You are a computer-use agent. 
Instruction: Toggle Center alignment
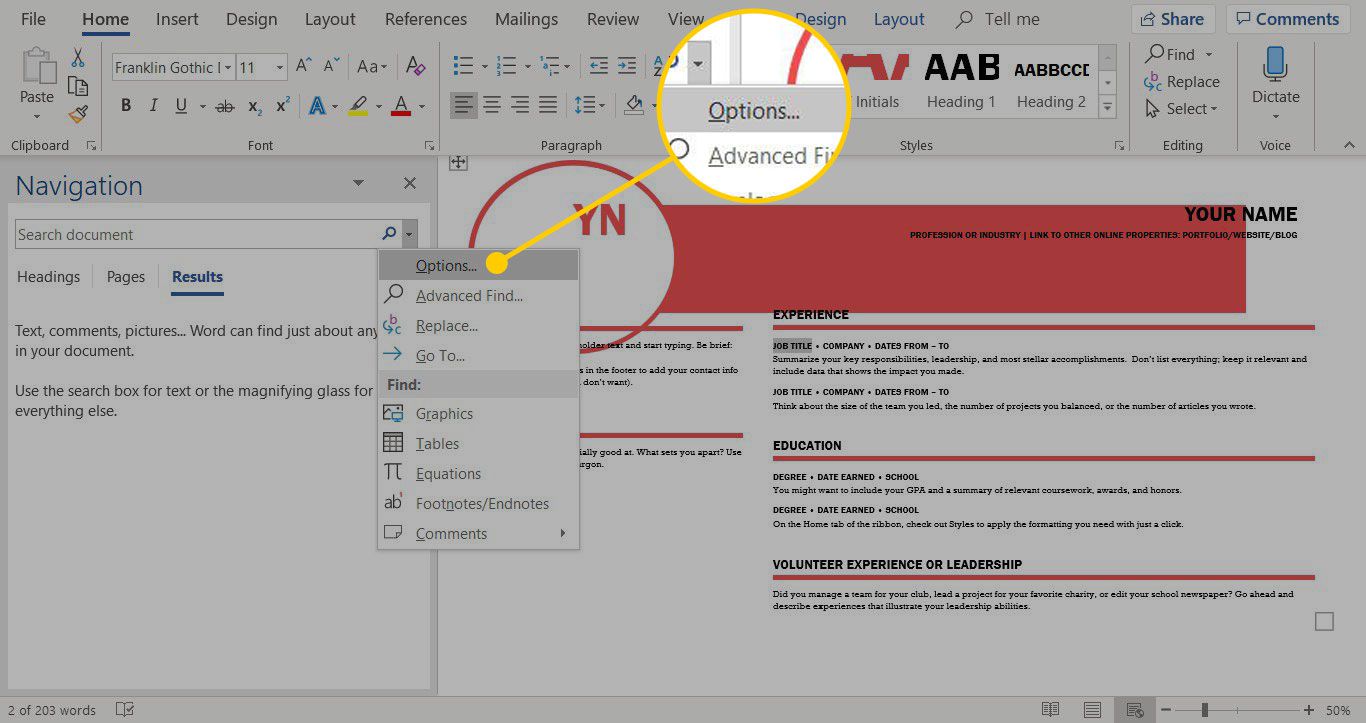pyautogui.click(x=492, y=105)
